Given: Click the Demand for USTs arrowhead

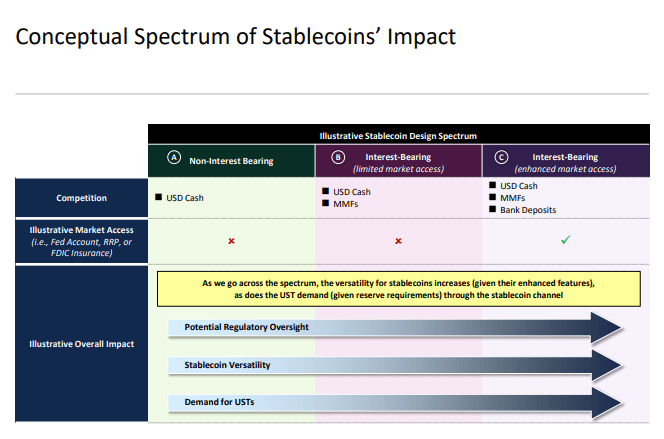Looking at the screenshot, I should (604, 402).
